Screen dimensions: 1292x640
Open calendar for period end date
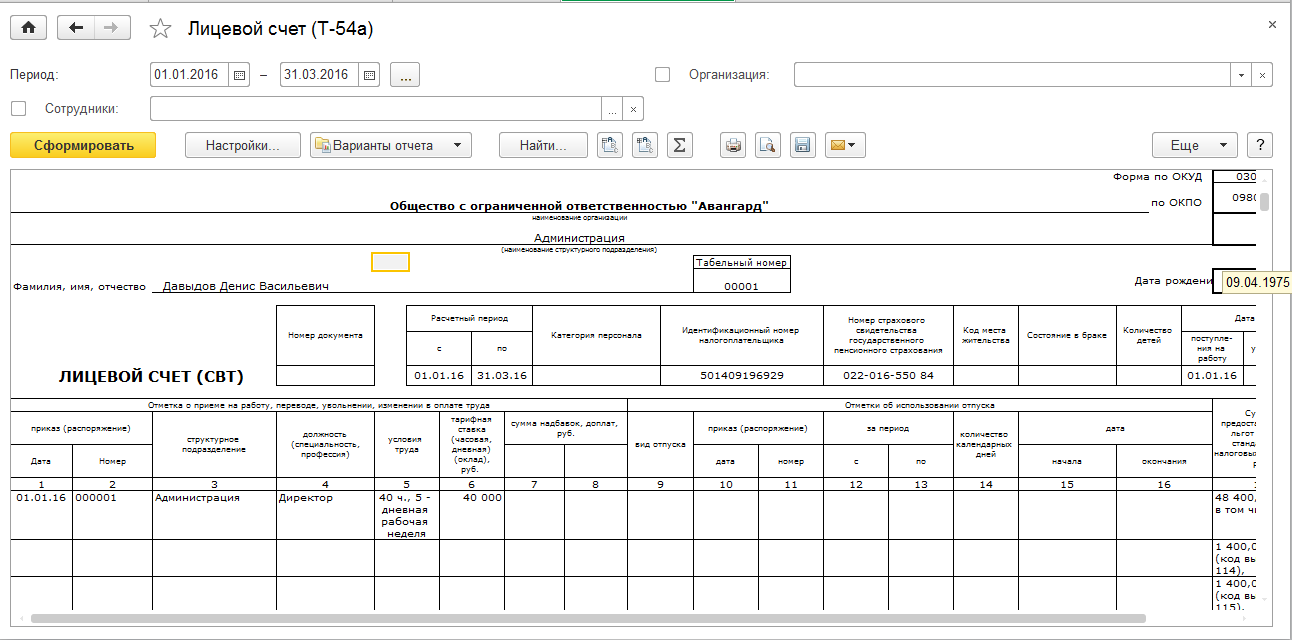click(370, 75)
